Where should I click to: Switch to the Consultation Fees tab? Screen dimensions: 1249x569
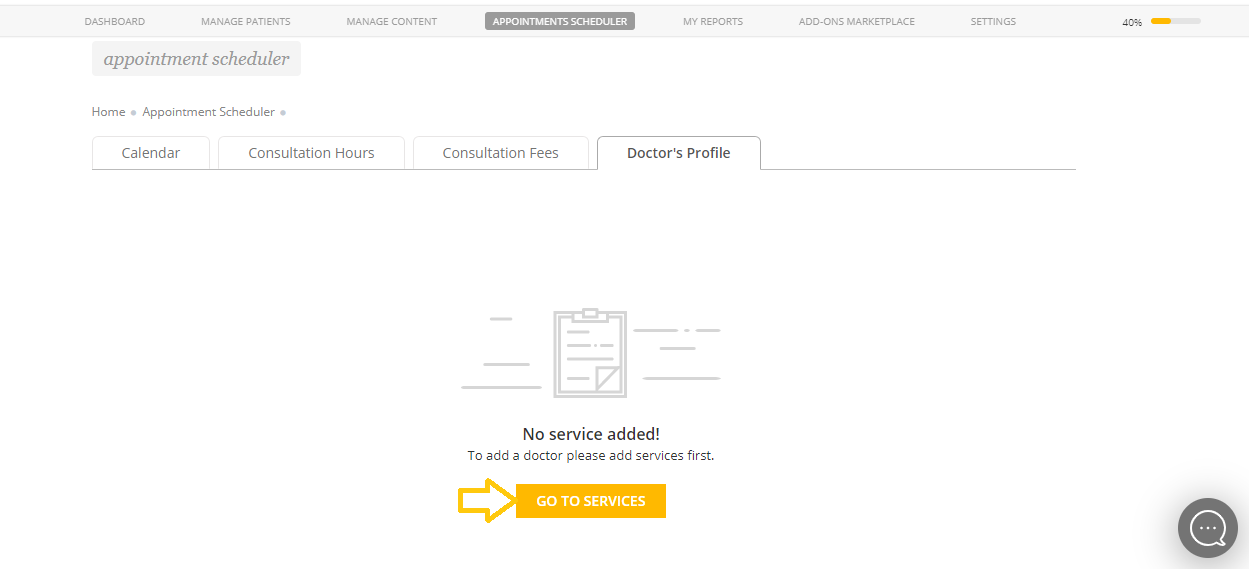501,153
